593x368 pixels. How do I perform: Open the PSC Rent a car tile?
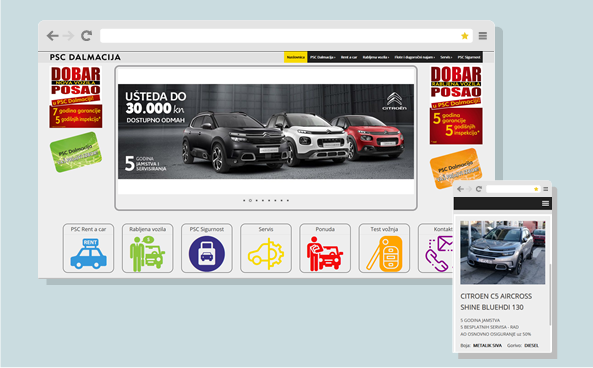tap(88, 248)
